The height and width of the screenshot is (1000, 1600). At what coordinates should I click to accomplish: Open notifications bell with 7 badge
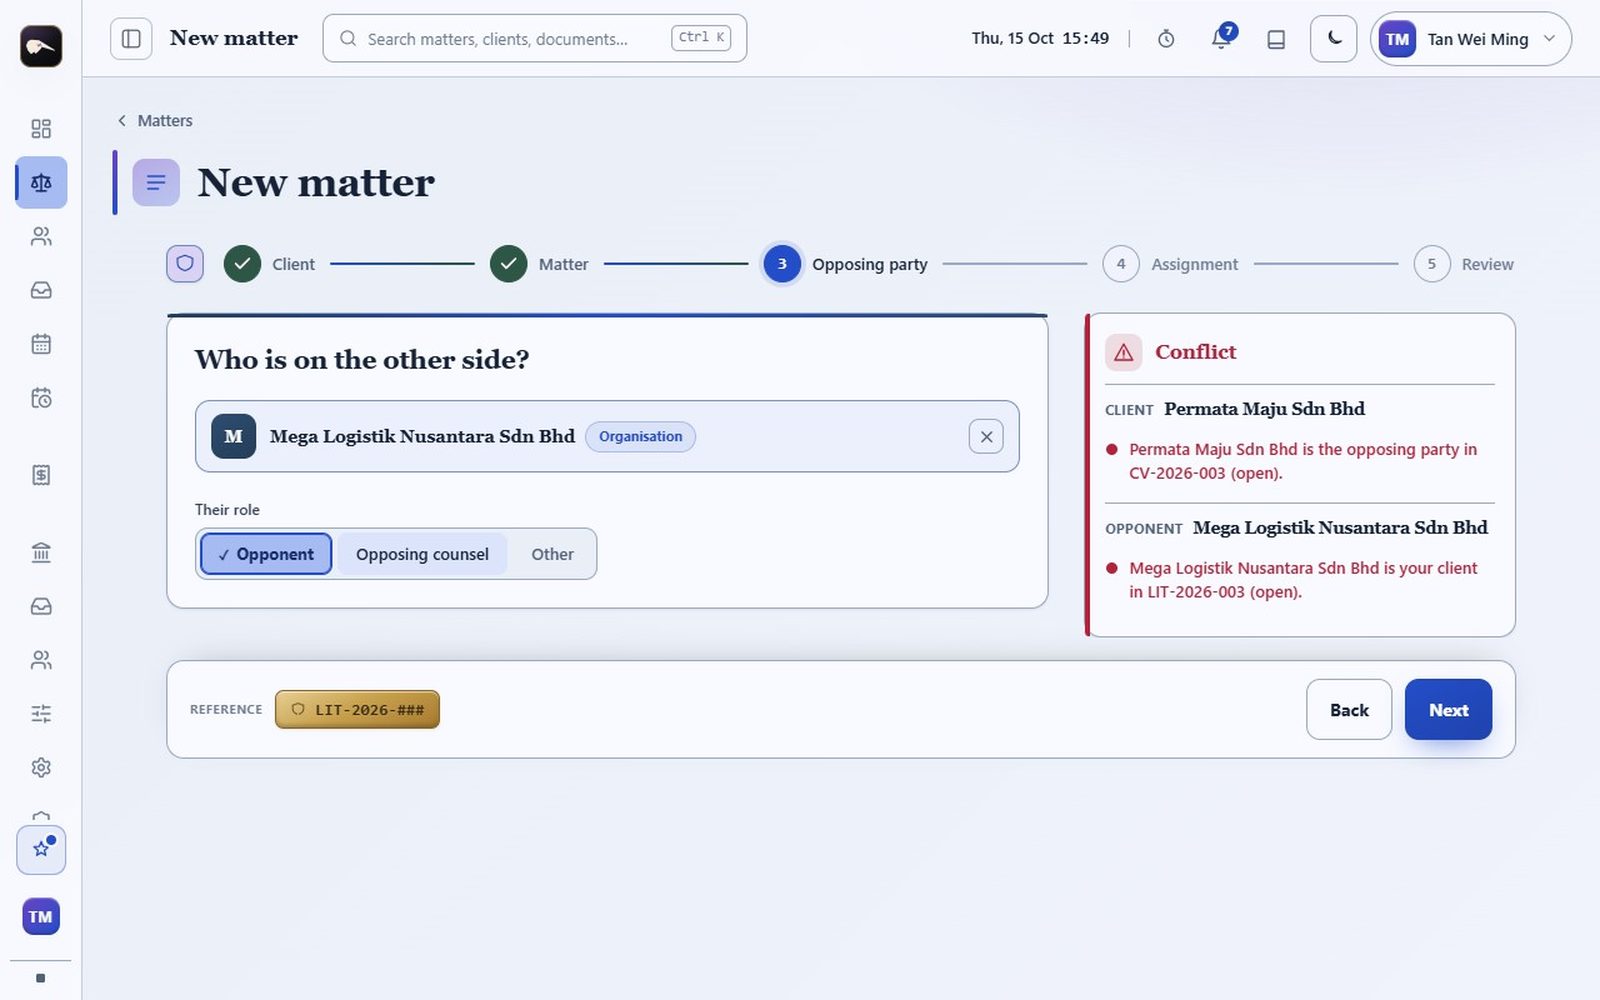point(1221,39)
